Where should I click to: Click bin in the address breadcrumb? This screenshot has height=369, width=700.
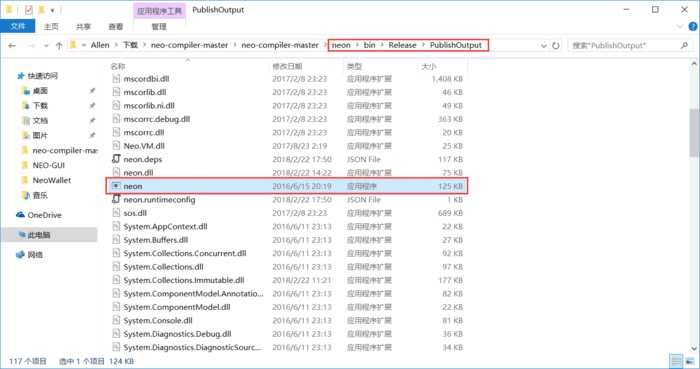(369, 46)
